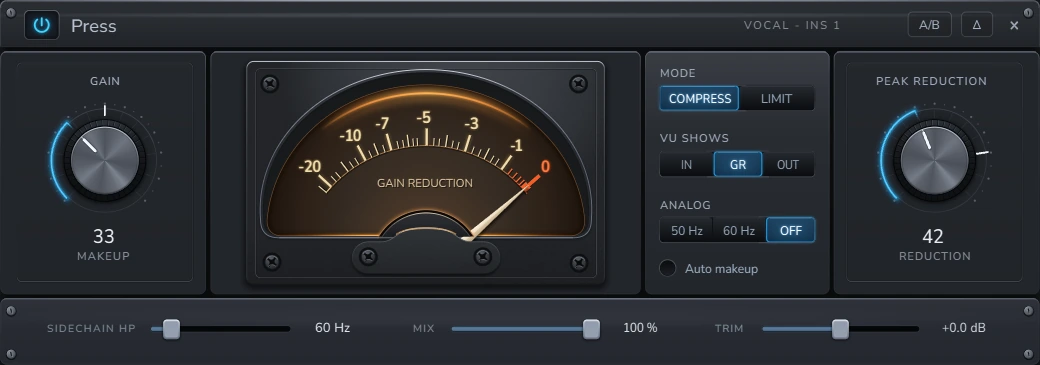Select COMPRESS mode
Viewport: 1040px width, 365px height.
point(700,99)
